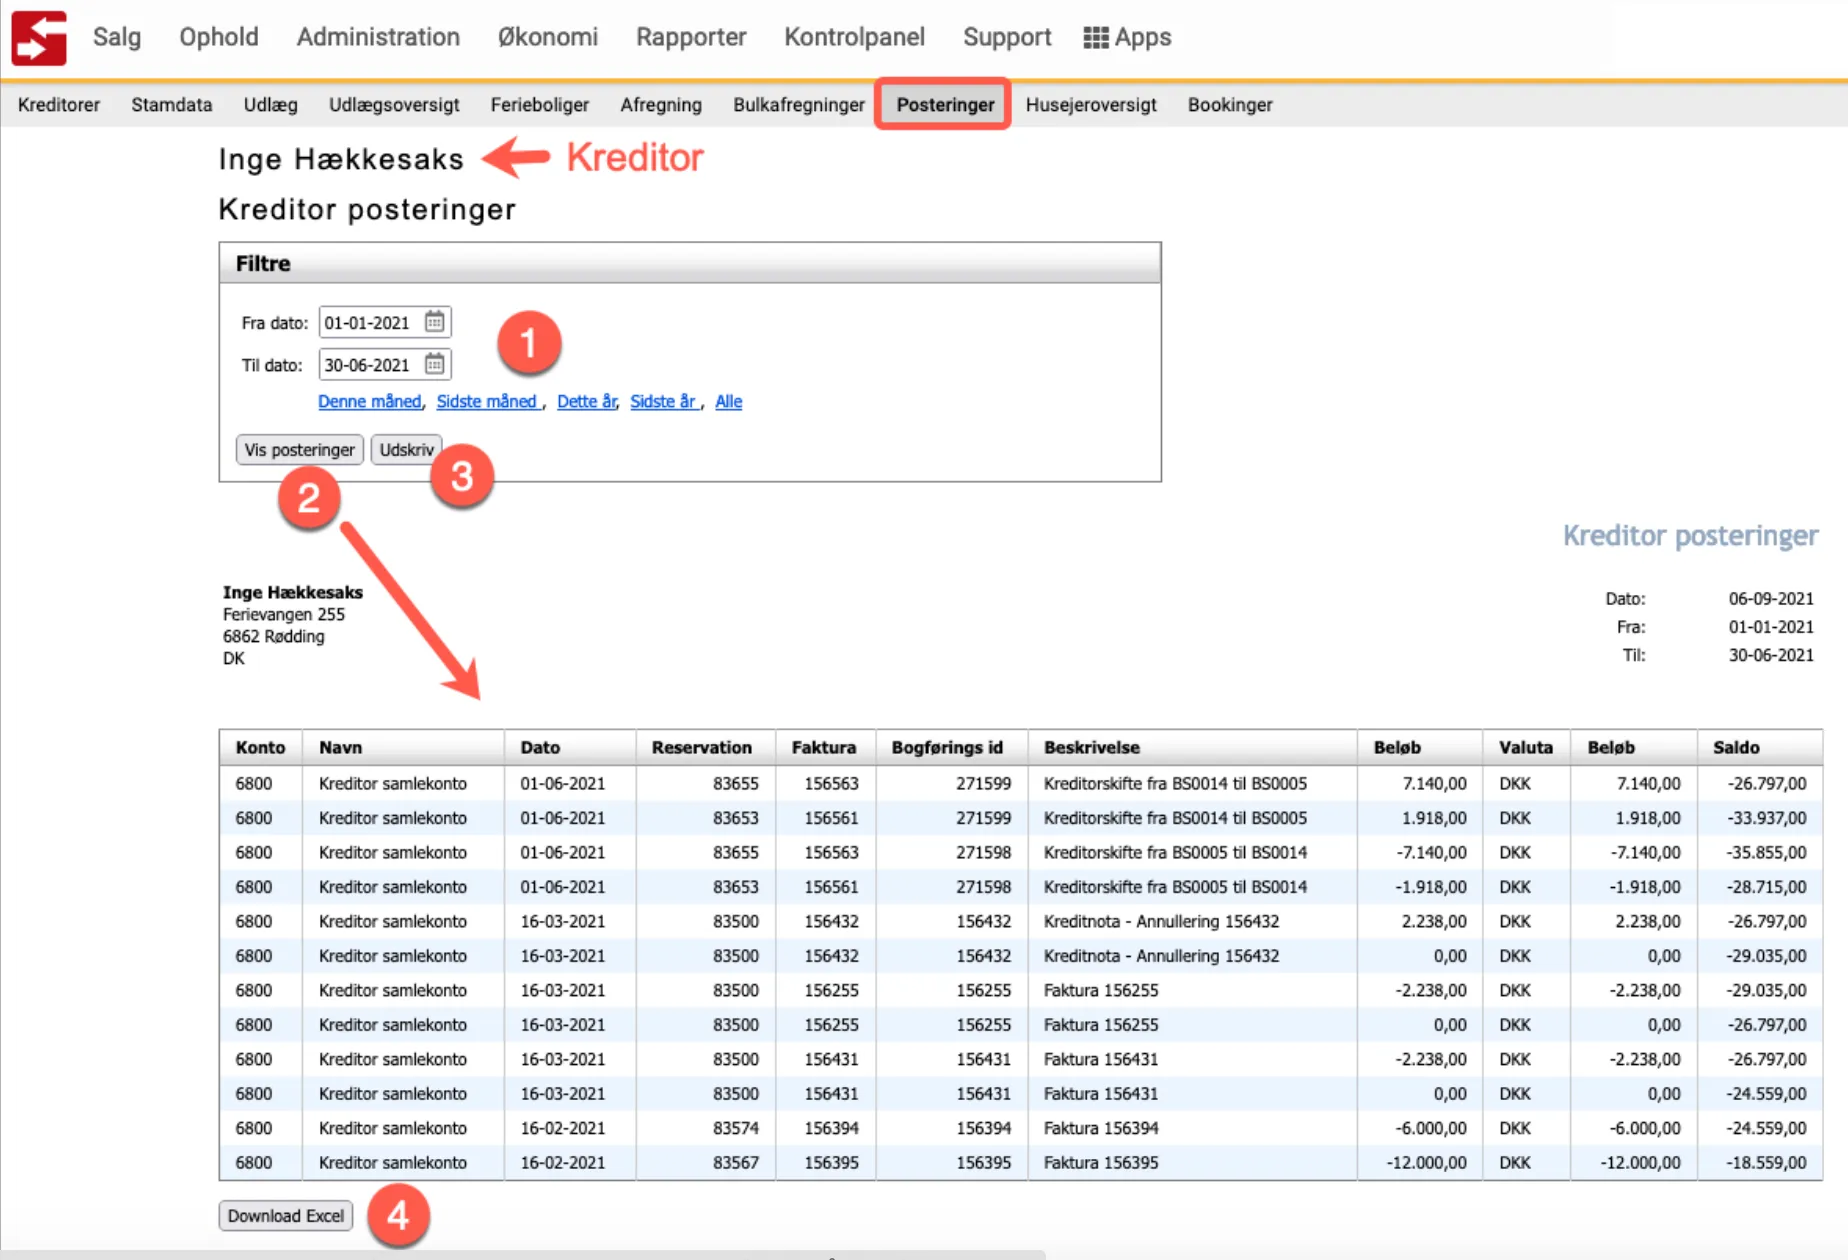The height and width of the screenshot is (1260, 1848).
Task: Click the Til dato date field
Action: click(385, 364)
